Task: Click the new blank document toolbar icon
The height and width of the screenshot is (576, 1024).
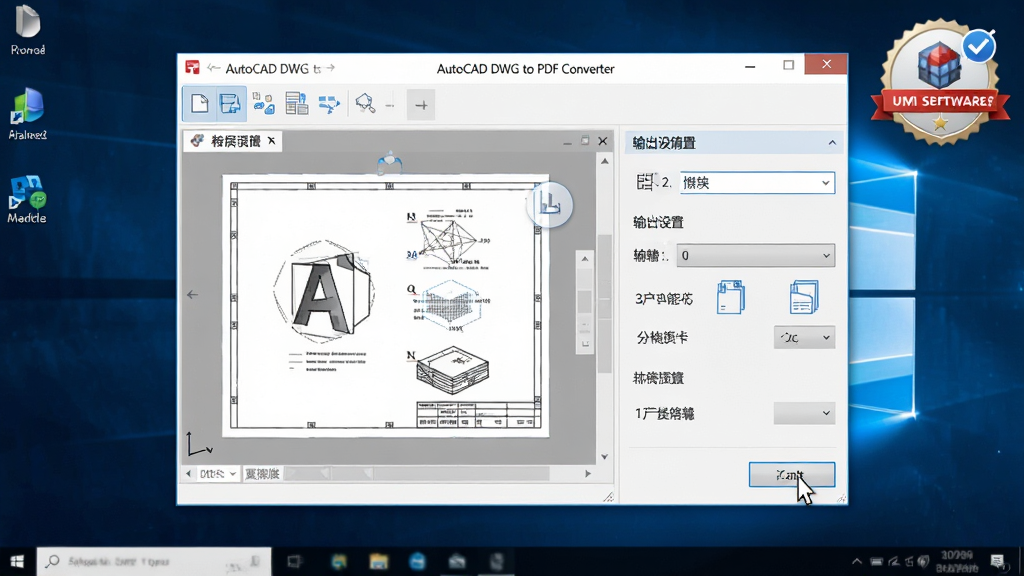Action: (199, 103)
